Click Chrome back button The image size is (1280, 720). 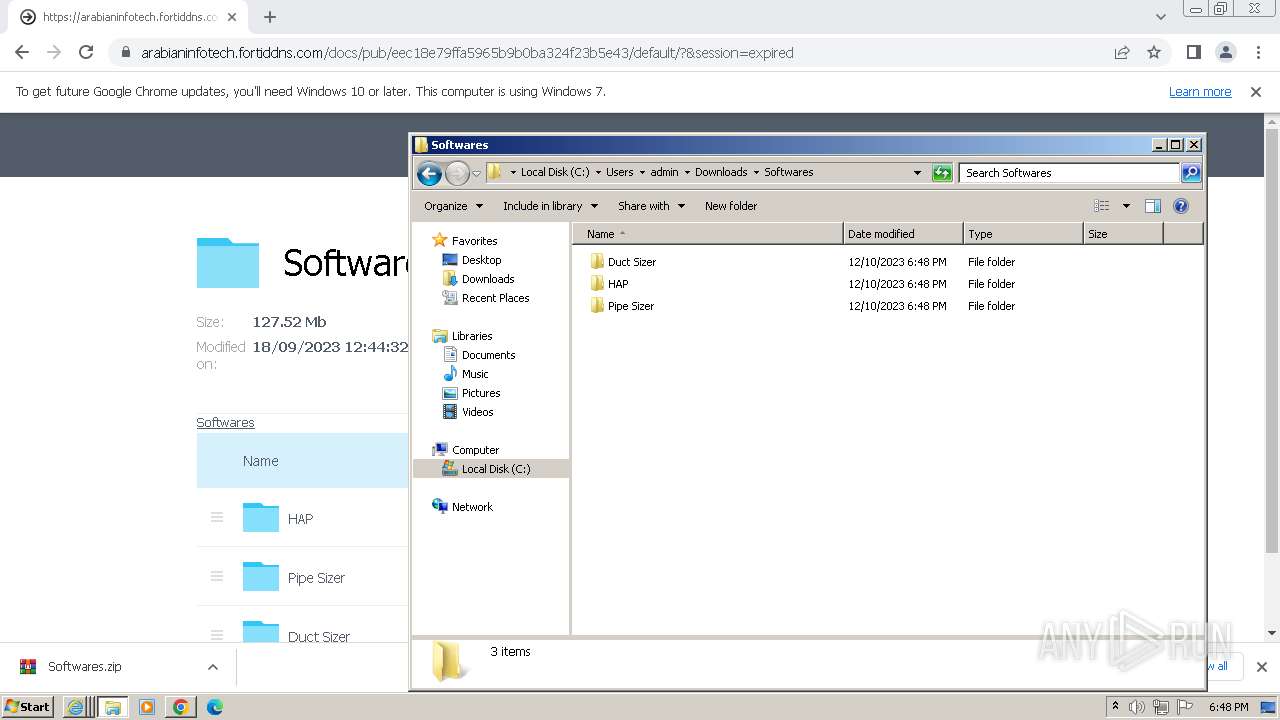22,53
